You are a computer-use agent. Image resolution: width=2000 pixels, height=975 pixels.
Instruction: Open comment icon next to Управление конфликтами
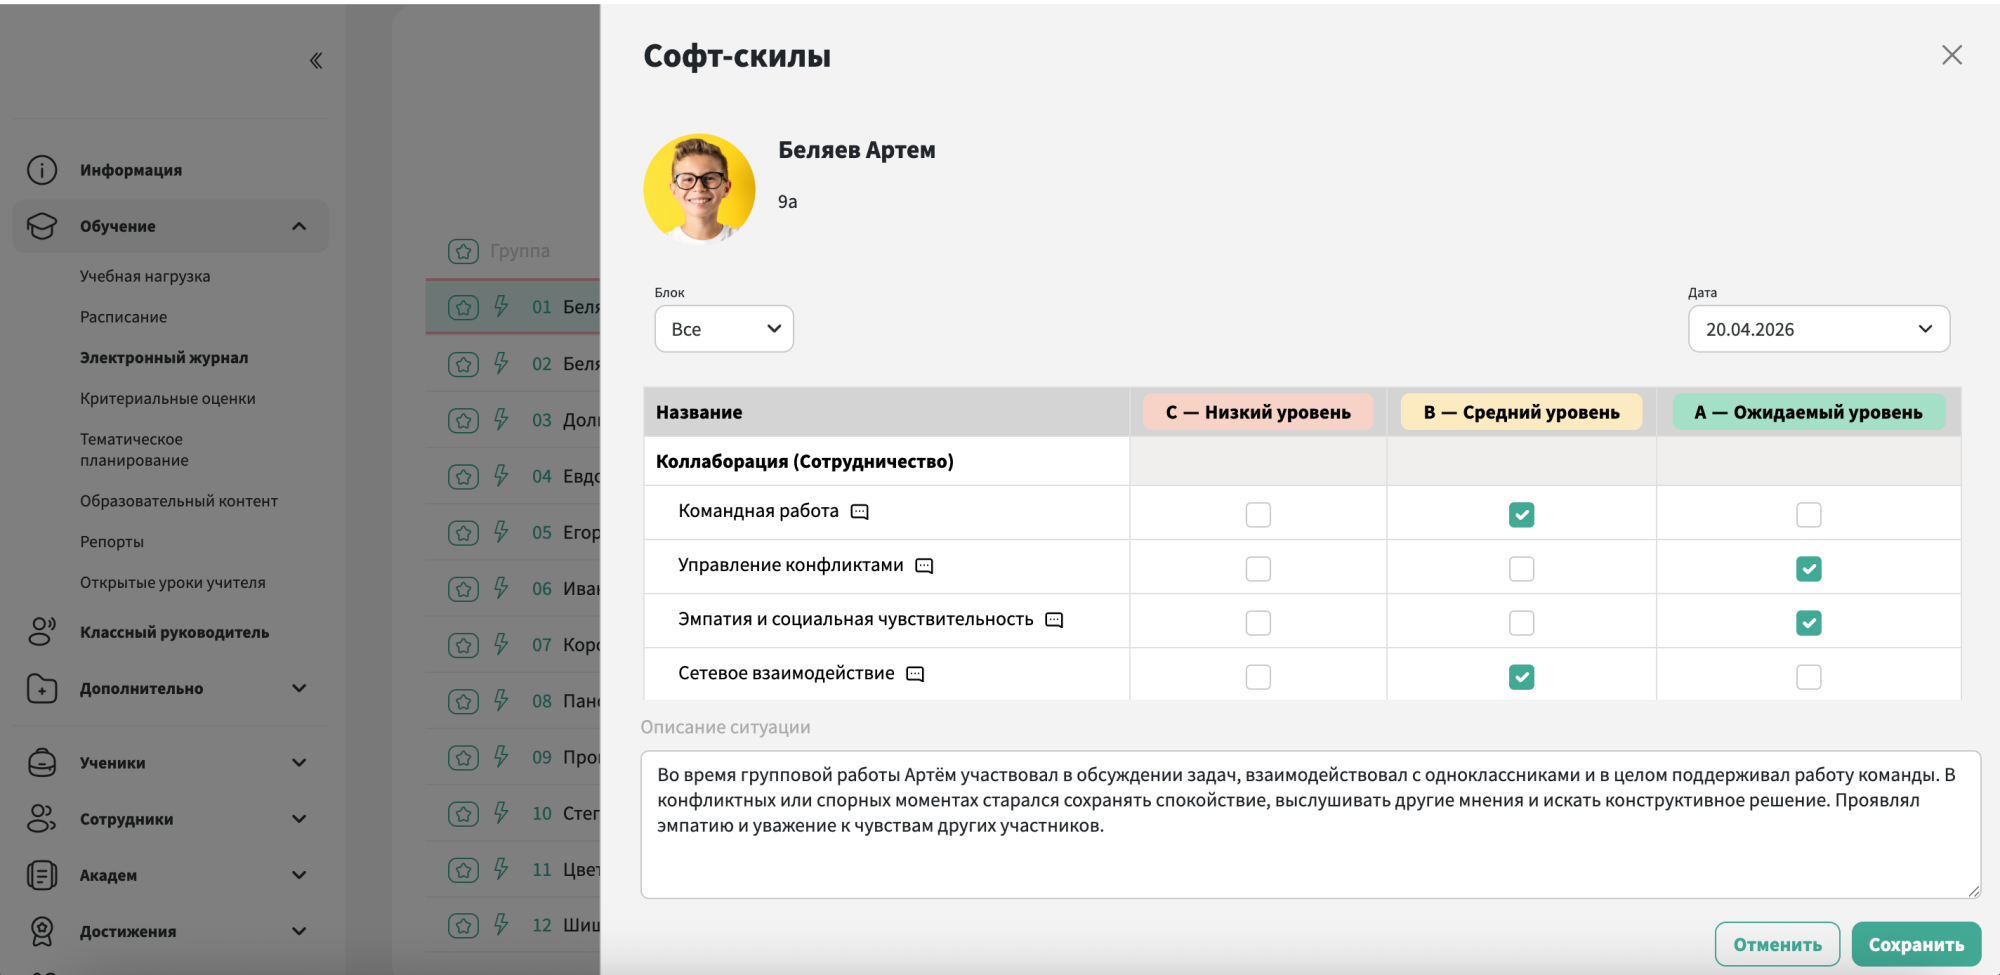(x=924, y=566)
